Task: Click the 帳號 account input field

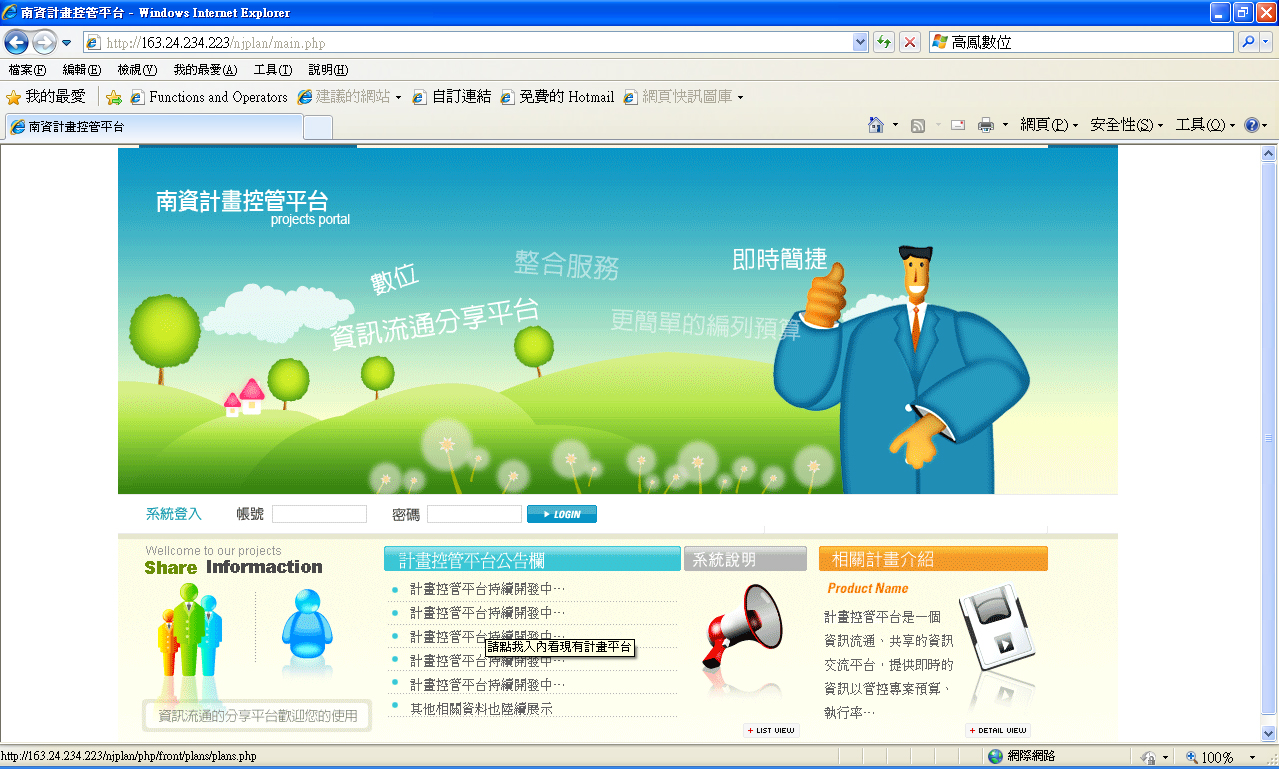Action: click(x=319, y=514)
